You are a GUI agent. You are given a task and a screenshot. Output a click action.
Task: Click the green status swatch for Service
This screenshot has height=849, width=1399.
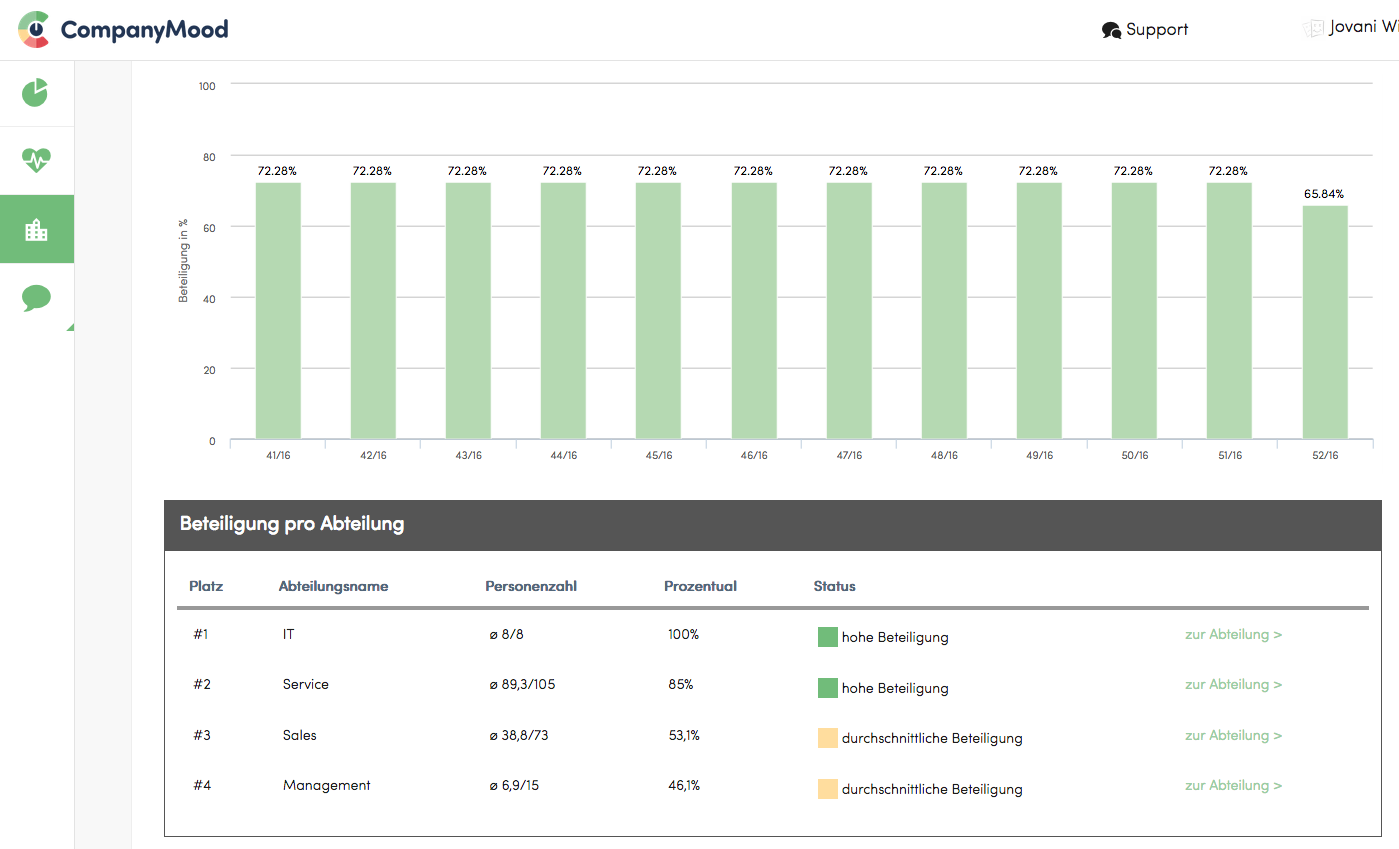point(827,688)
